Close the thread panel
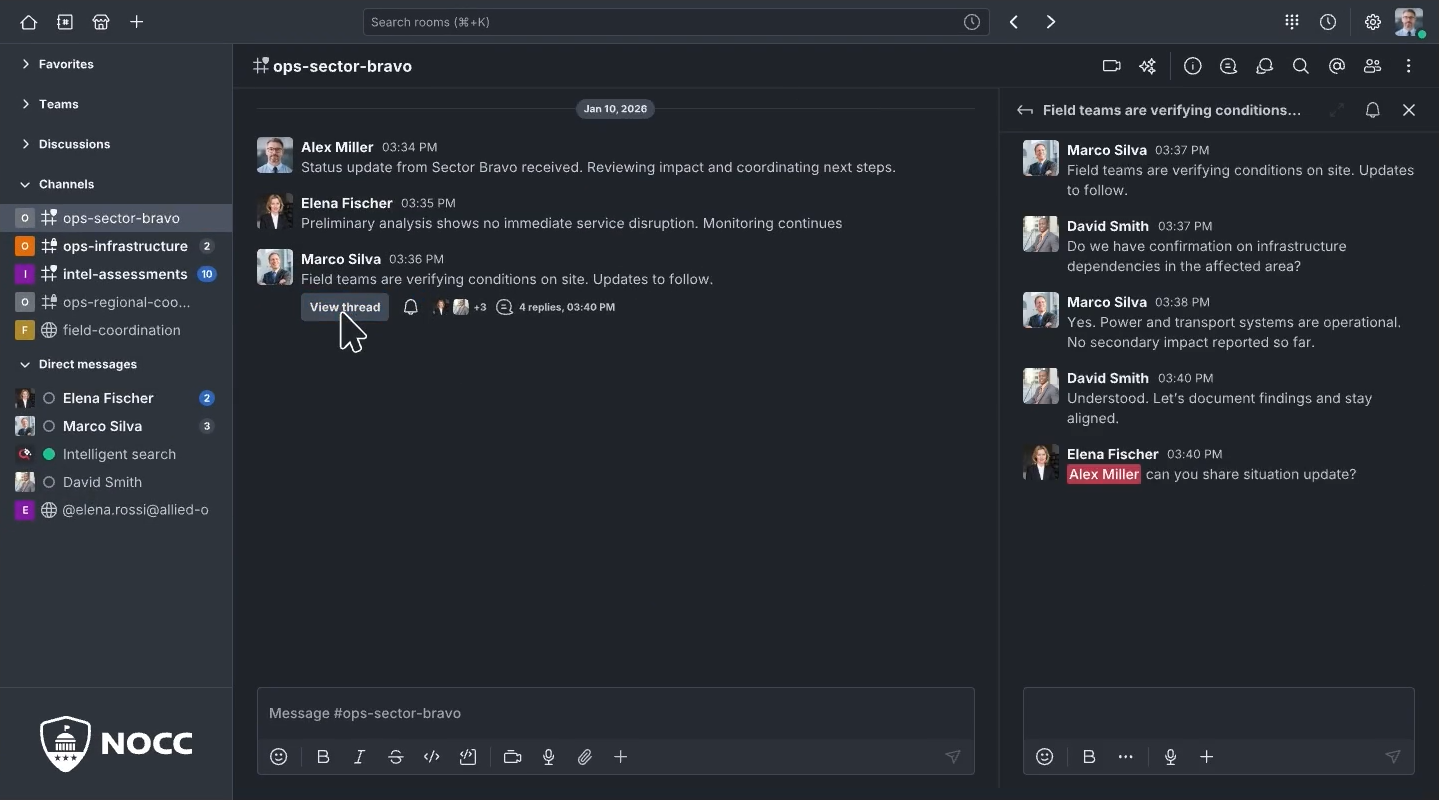This screenshot has width=1439, height=800. coord(1409,110)
